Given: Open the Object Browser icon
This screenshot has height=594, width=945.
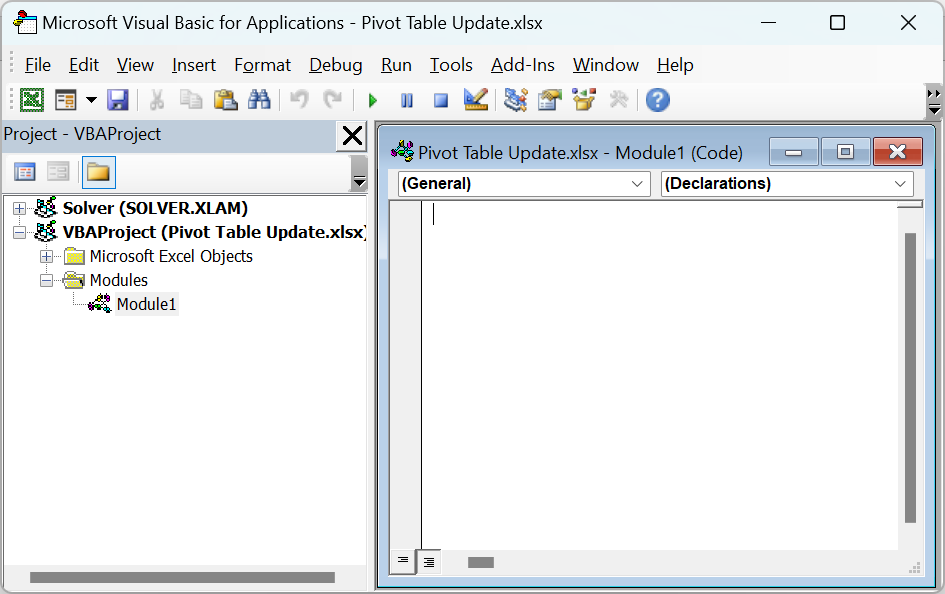Looking at the screenshot, I should (x=584, y=100).
